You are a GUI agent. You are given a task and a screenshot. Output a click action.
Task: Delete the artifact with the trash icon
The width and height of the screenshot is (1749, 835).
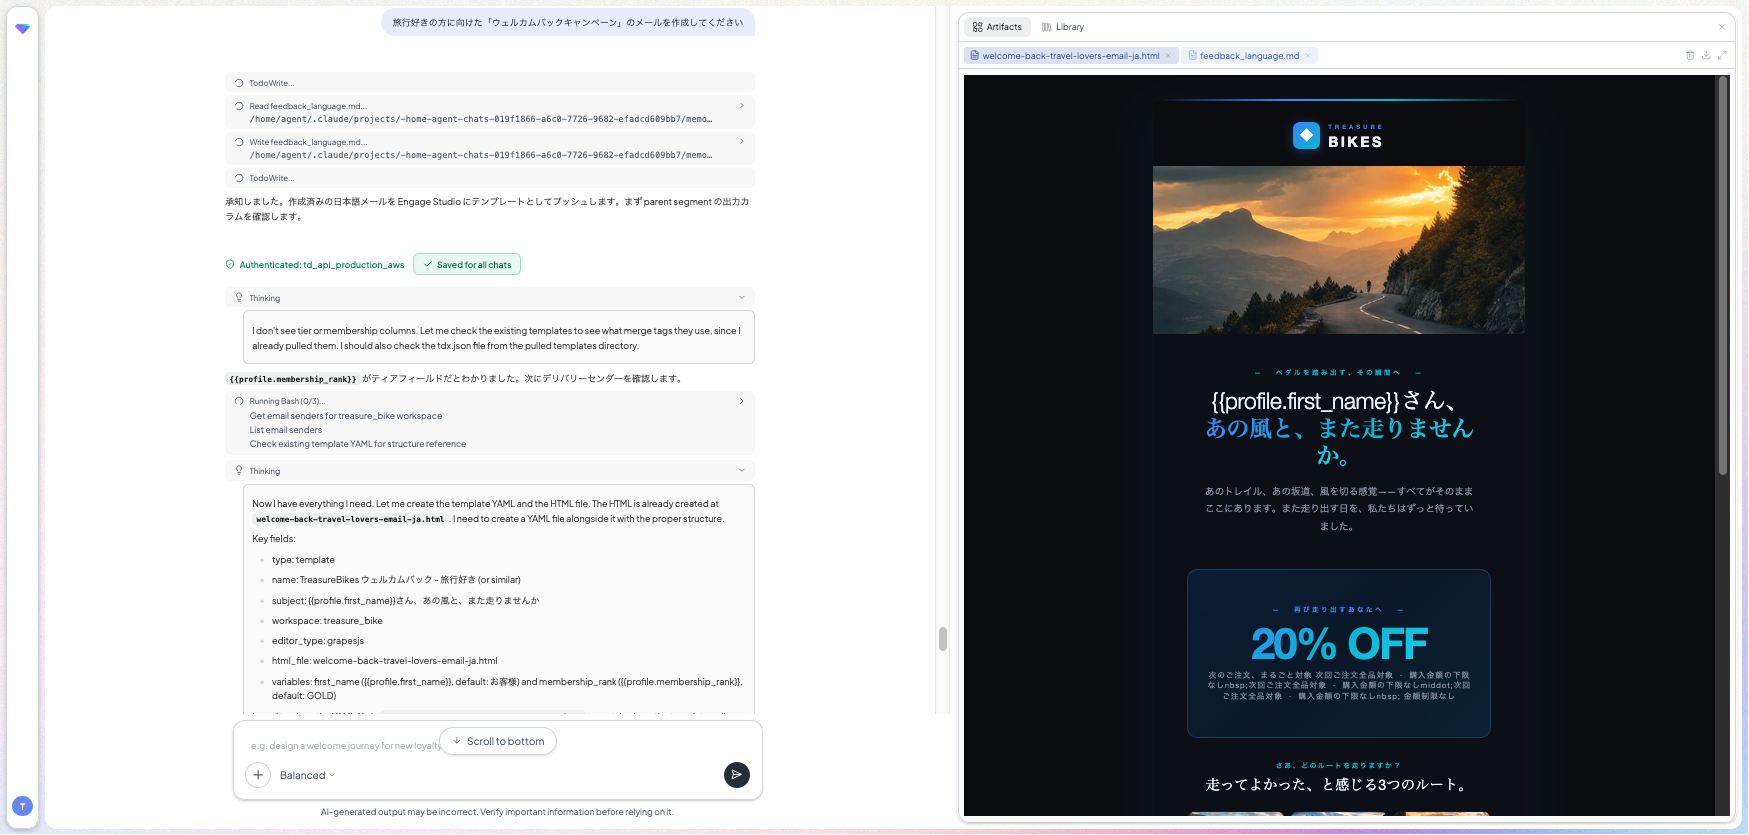[x=1690, y=56]
